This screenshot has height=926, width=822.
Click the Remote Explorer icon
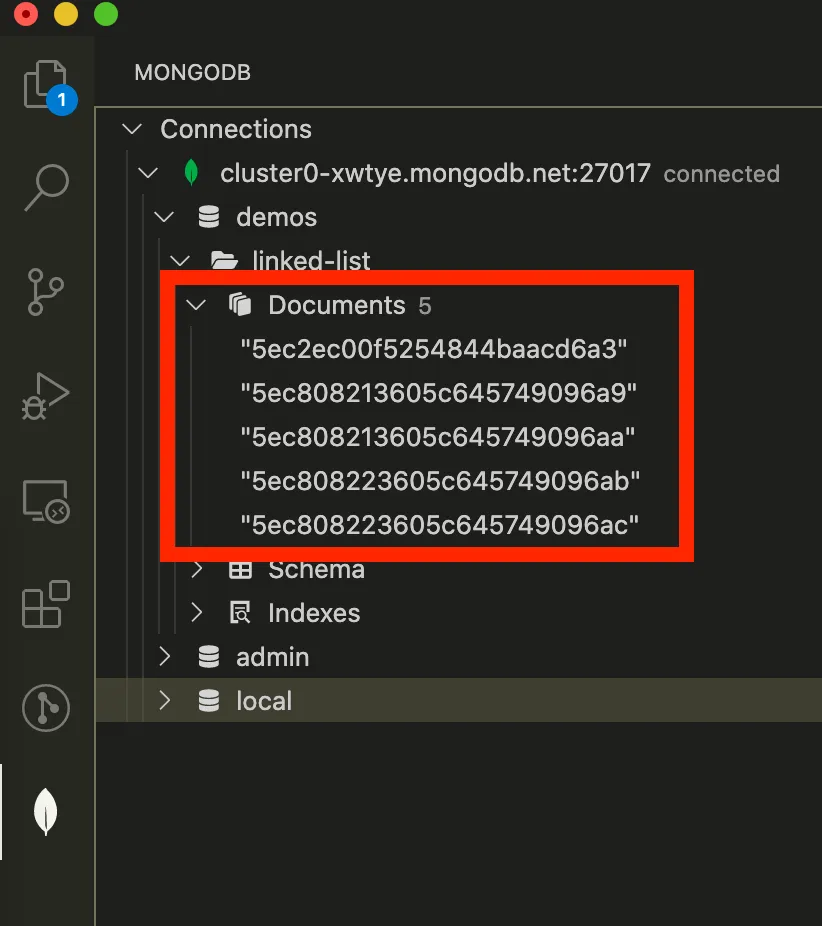click(x=46, y=502)
